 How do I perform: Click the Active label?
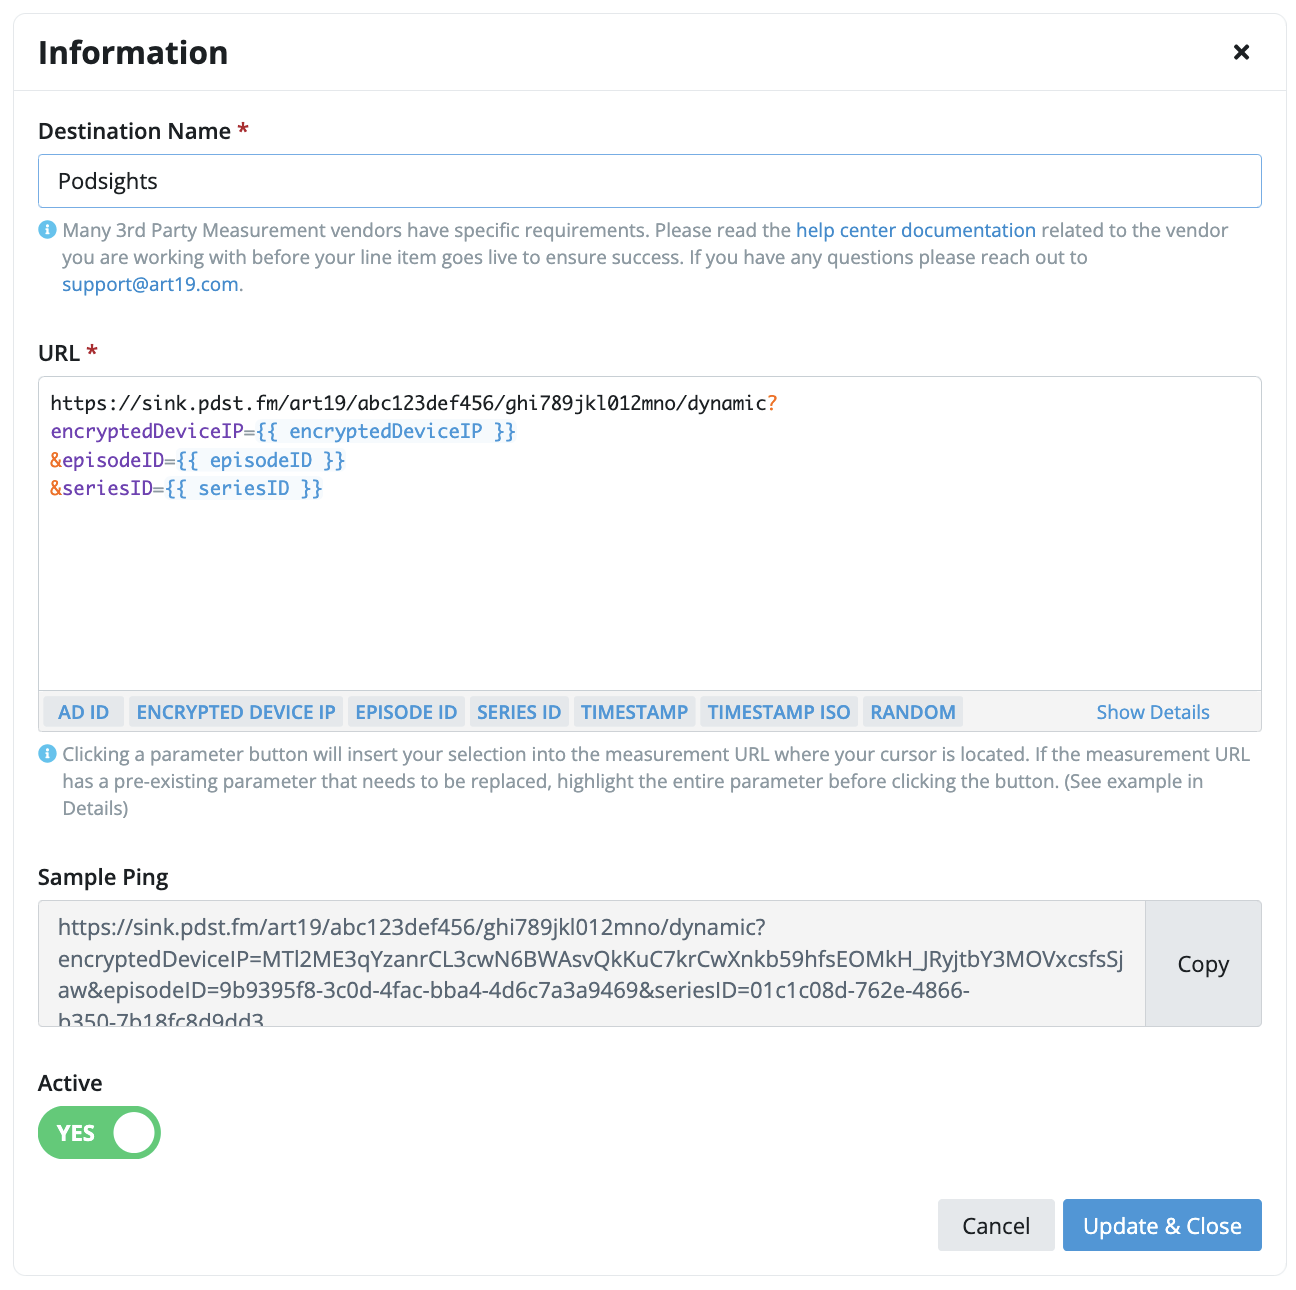[x=70, y=1083]
